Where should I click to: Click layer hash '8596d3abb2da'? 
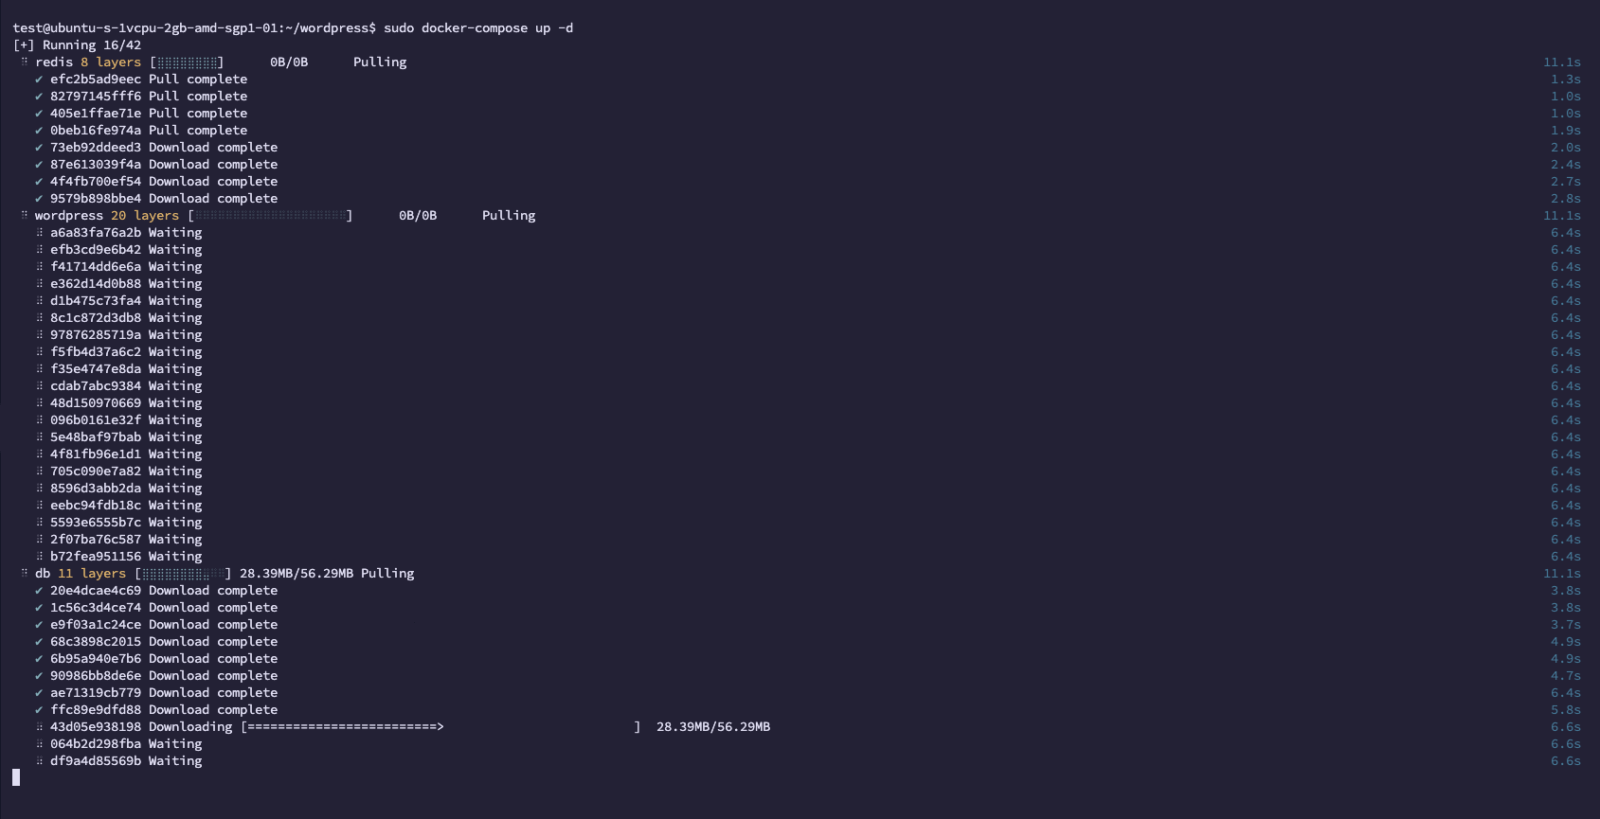coord(96,488)
